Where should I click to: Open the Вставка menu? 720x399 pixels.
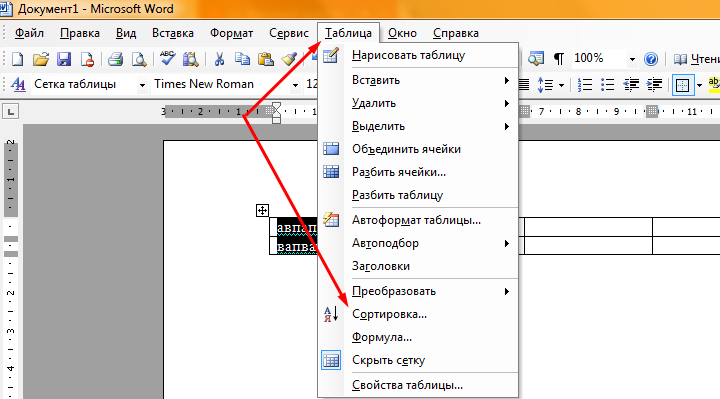point(173,33)
